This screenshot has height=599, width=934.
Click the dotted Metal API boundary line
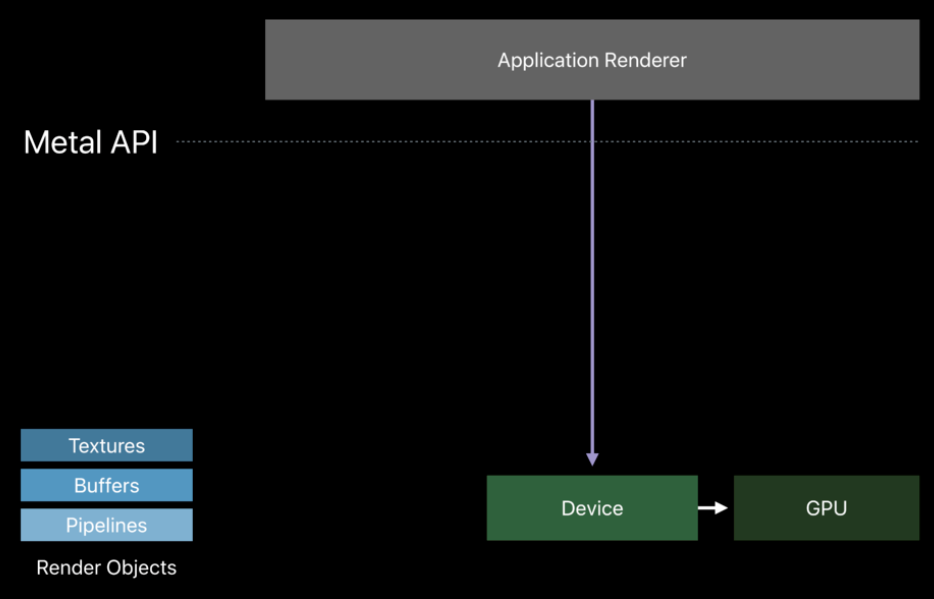(400, 141)
